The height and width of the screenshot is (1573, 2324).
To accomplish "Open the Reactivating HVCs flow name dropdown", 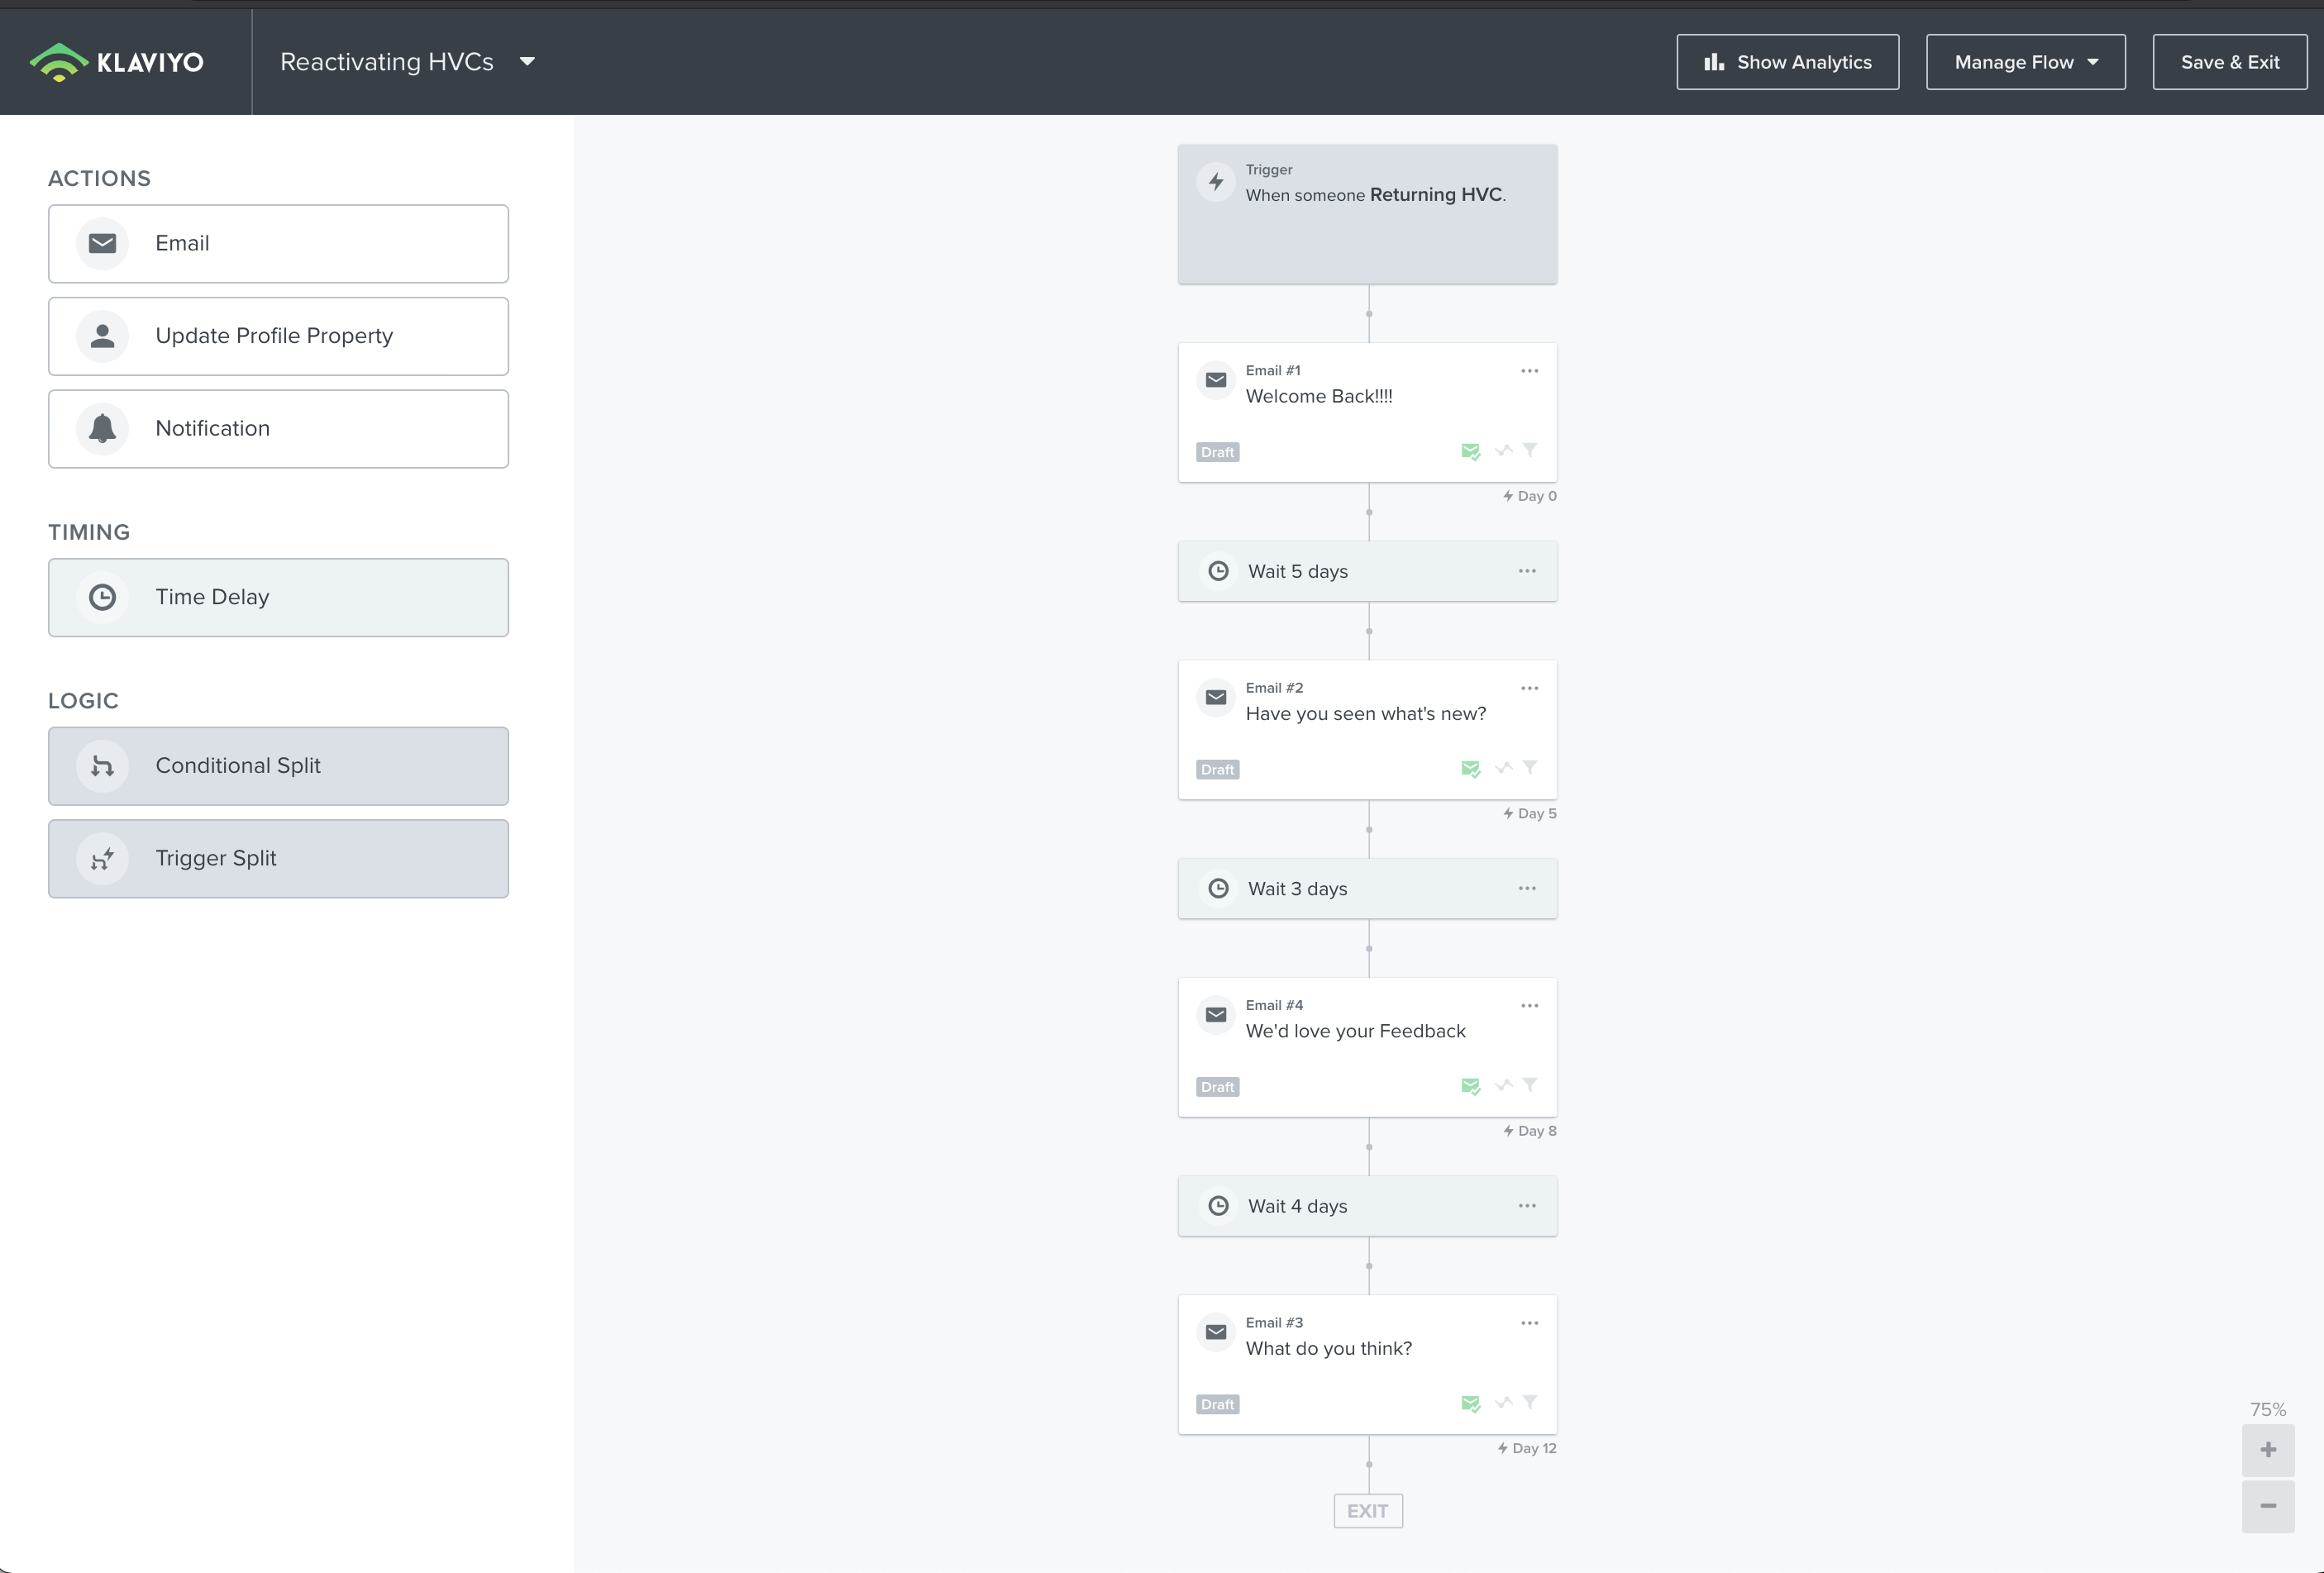I will pyautogui.click(x=408, y=62).
